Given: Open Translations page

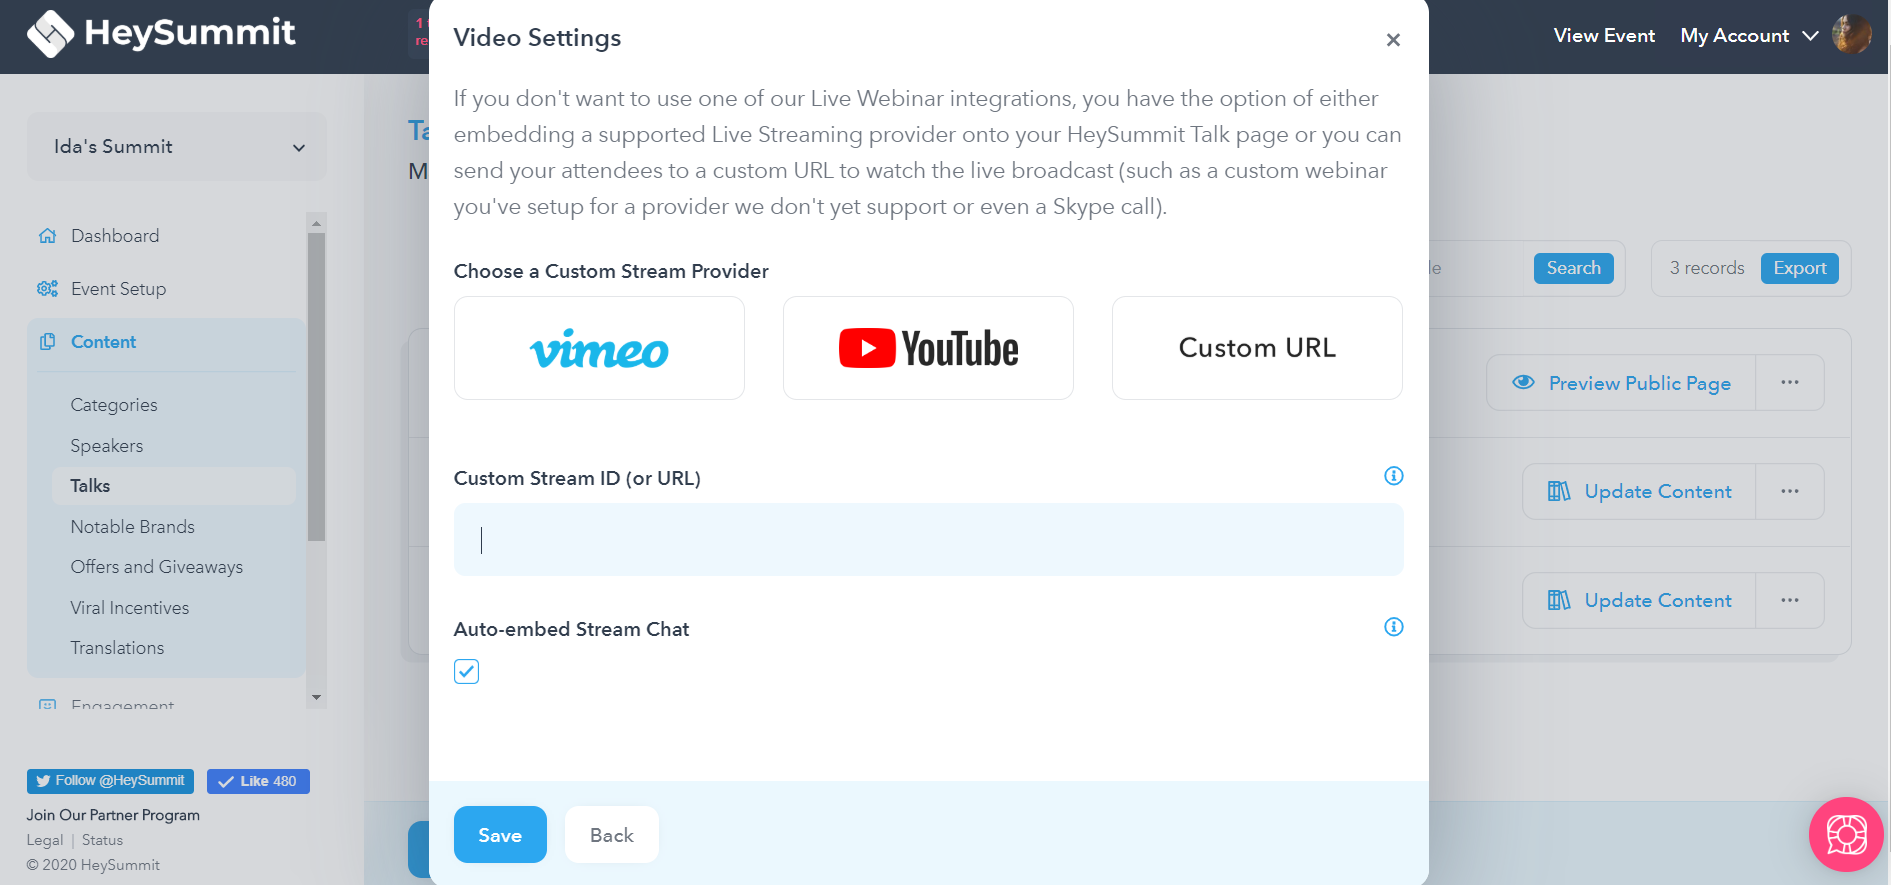Looking at the screenshot, I should (x=117, y=648).
